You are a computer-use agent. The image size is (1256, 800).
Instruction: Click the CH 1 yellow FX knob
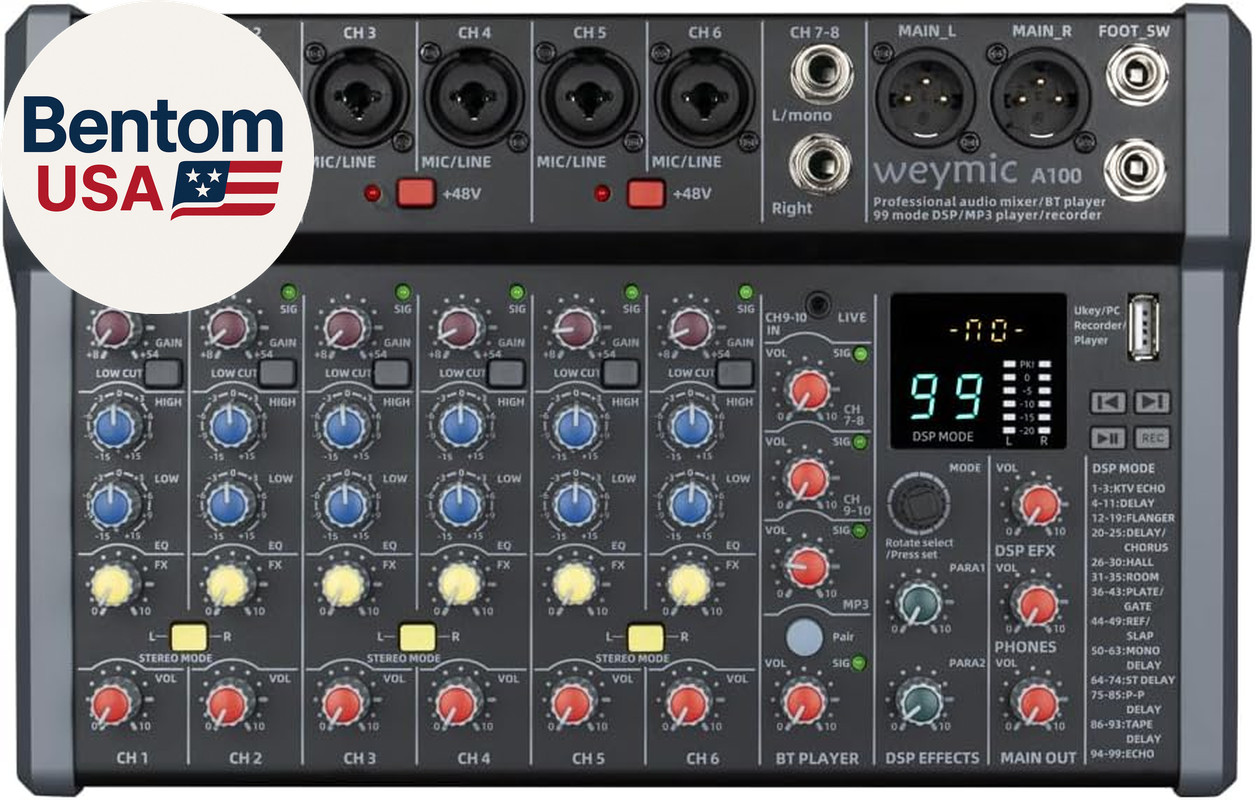click(x=113, y=584)
